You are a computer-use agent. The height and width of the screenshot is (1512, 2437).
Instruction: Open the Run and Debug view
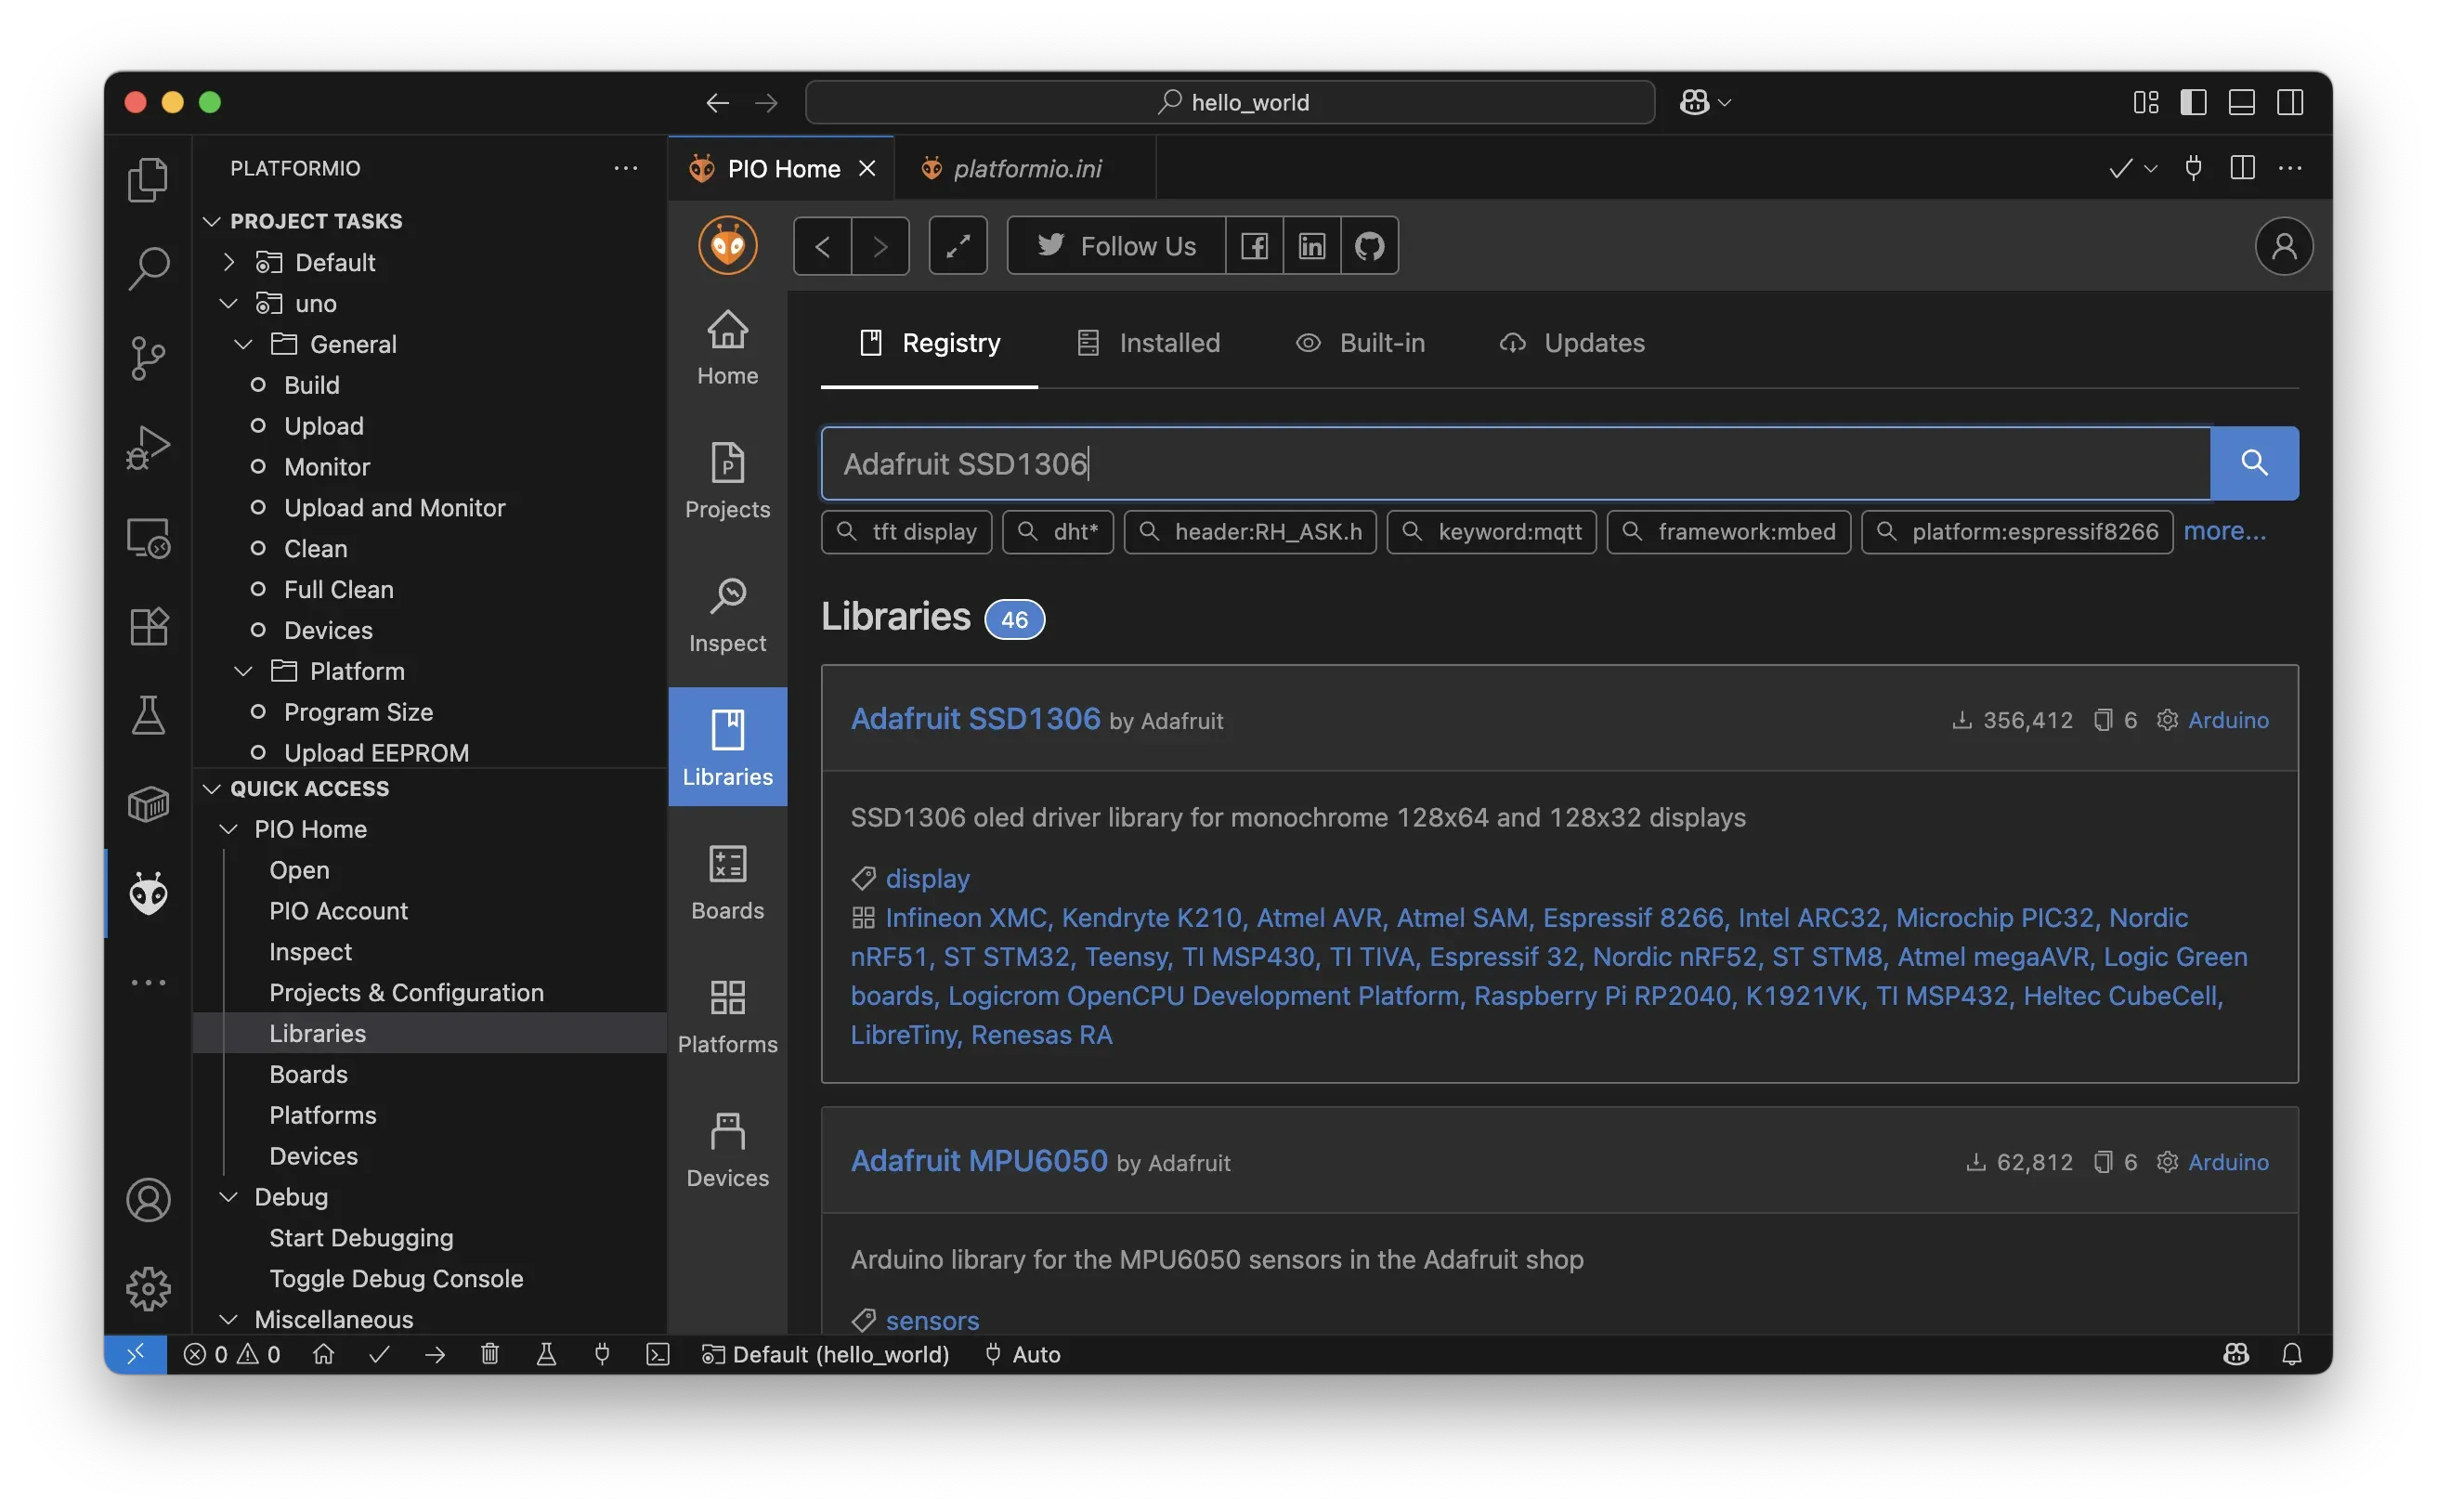pyautogui.click(x=148, y=447)
